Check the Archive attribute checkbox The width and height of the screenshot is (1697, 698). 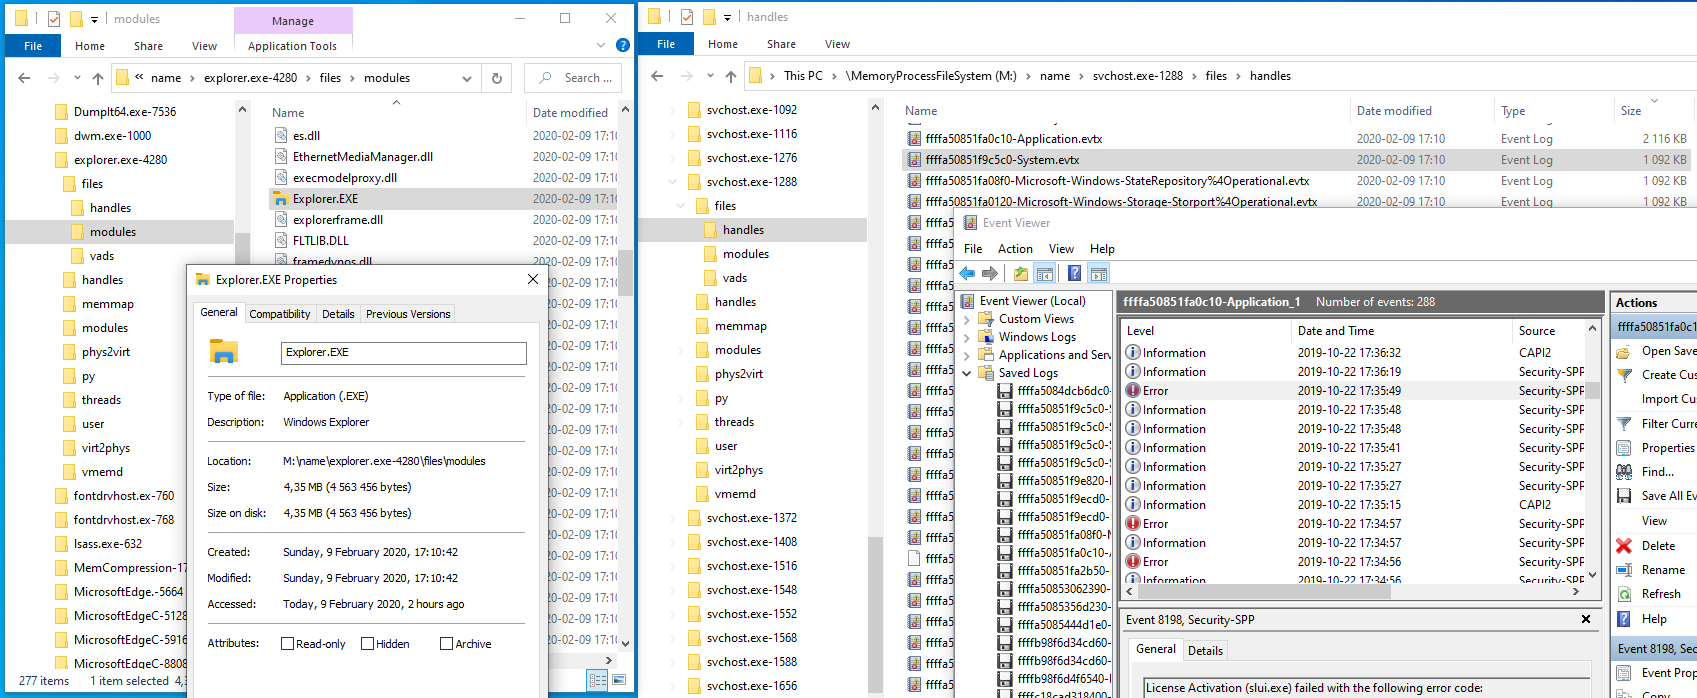pos(446,644)
